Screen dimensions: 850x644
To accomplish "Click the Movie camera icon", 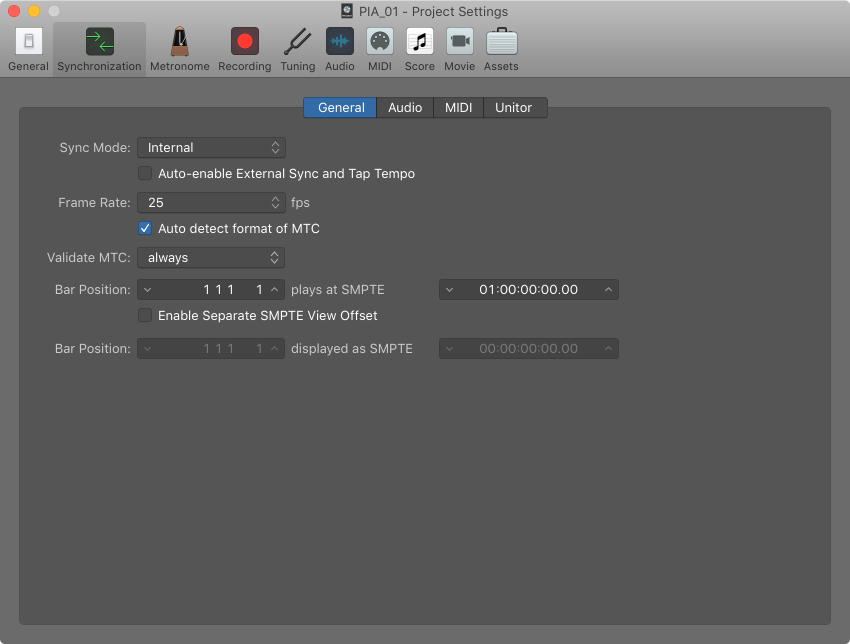I will (460, 49).
